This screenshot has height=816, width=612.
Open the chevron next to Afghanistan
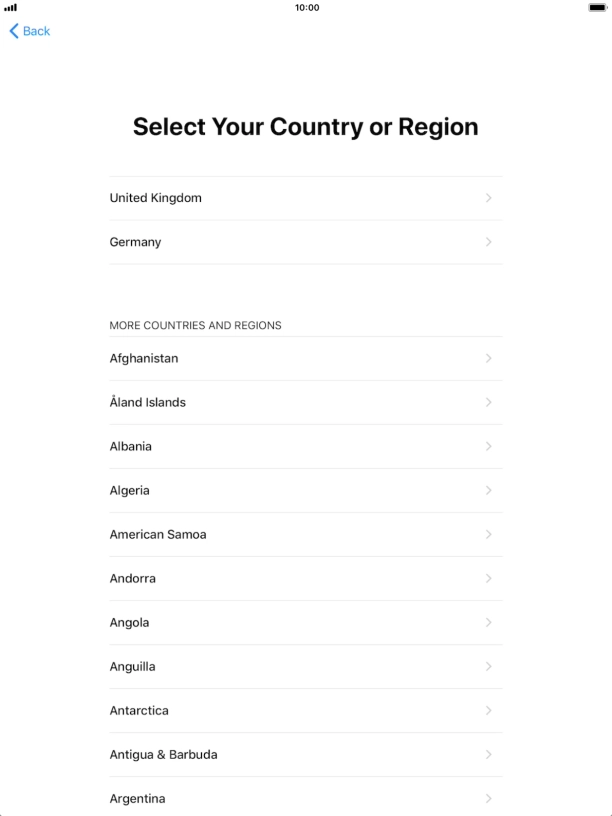[488, 358]
